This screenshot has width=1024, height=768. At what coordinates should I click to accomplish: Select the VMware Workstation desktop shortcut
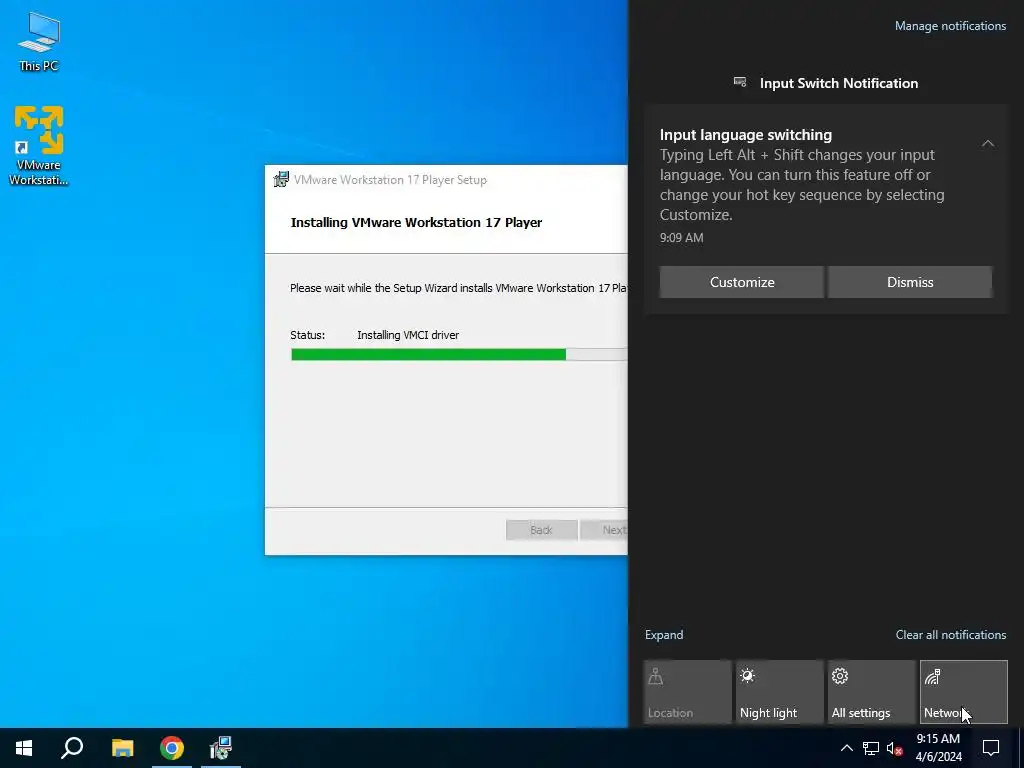click(x=39, y=145)
